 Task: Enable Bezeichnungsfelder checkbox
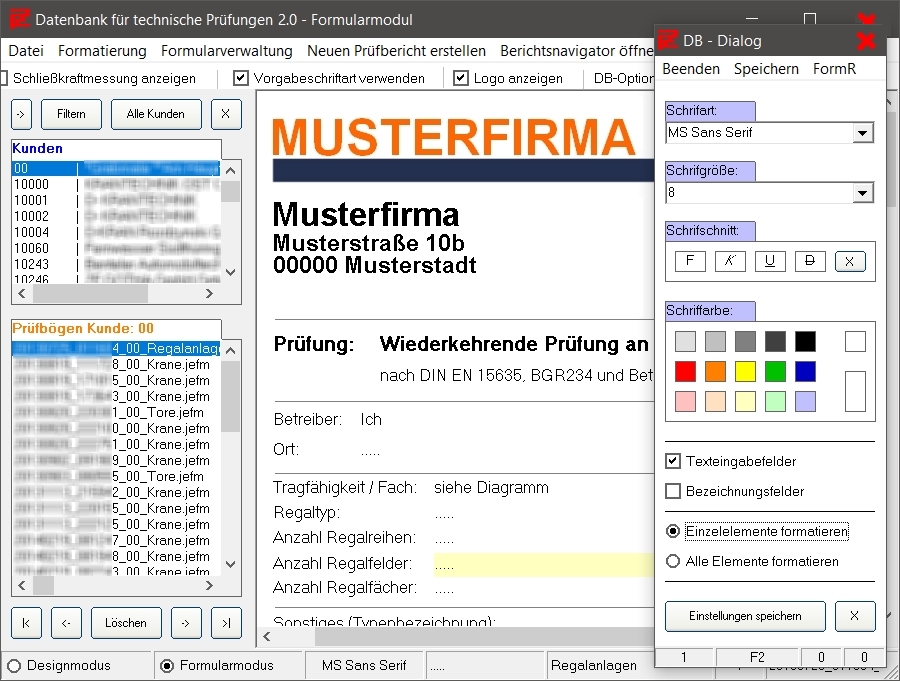pyautogui.click(x=673, y=491)
